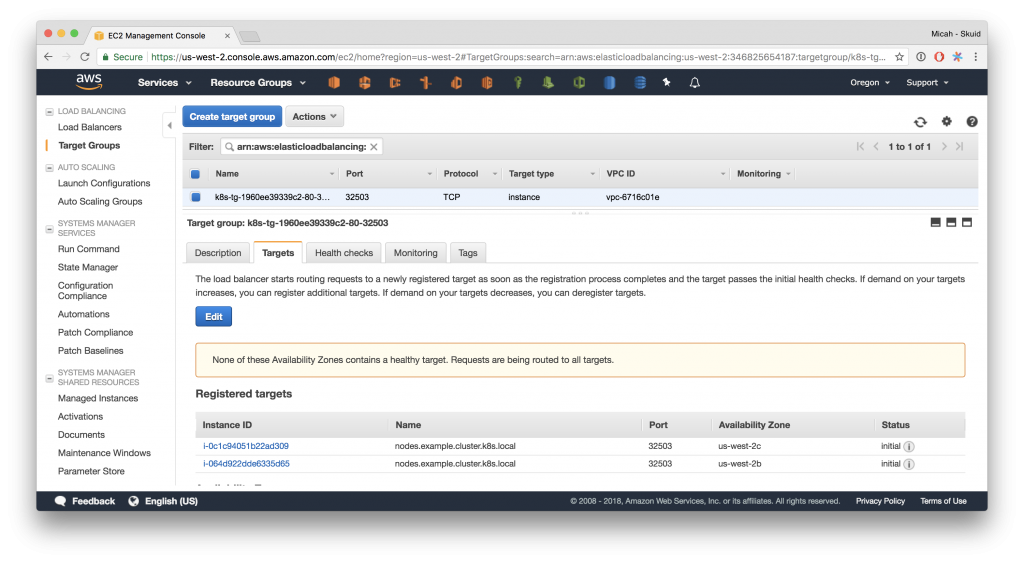Screen dimensions: 1024x563
Task: Show status info for us-west-2b target
Action: click(x=909, y=464)
